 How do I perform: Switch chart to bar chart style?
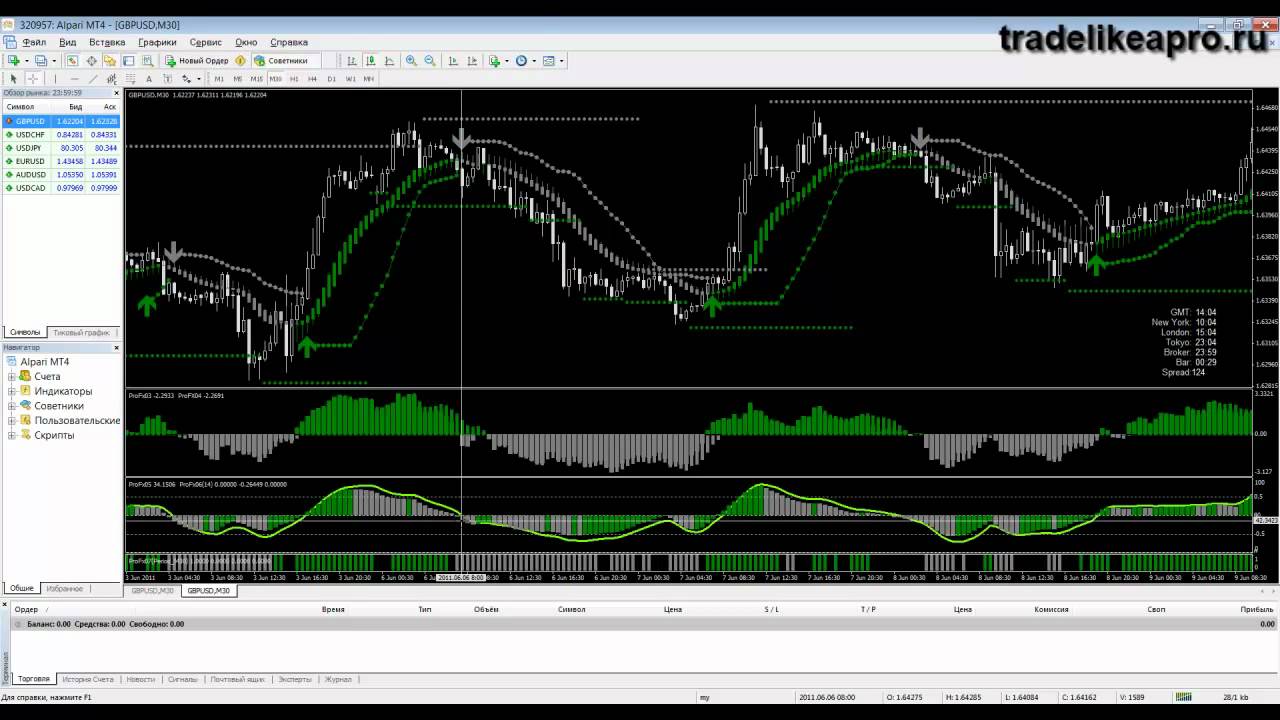pyautogui.click(x=352, y=61)
